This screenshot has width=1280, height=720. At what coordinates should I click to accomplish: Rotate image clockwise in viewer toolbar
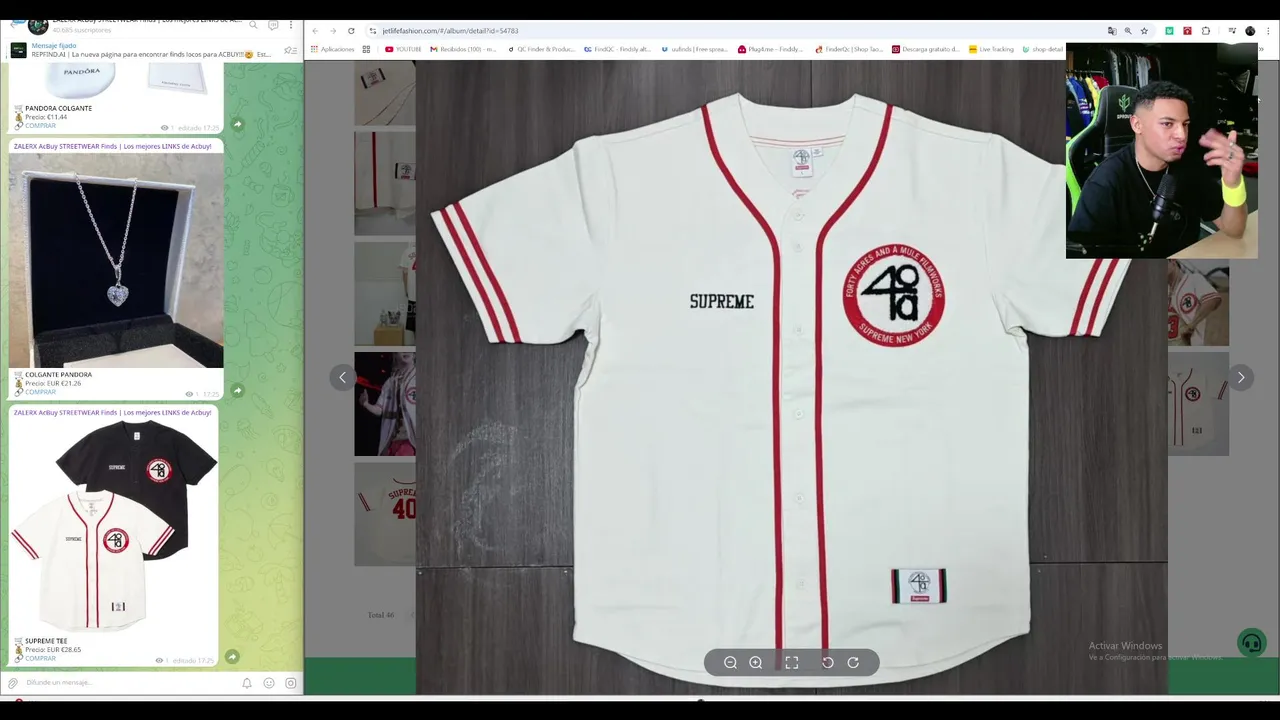click(853, 662)
